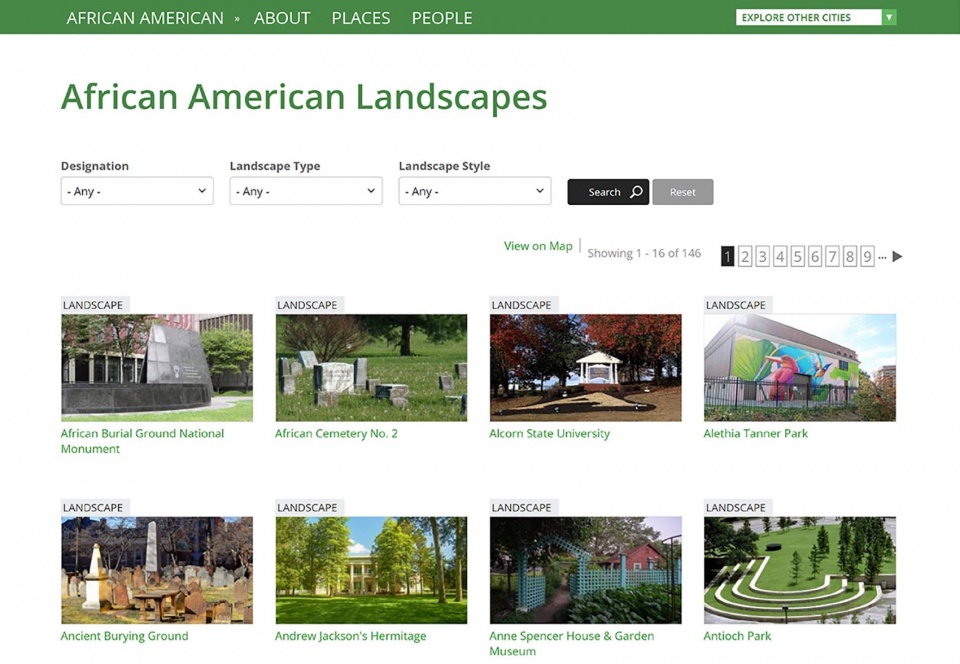The height and width of the screenshot is (664, 960).
Task: Open the Explore Other Cities green arrow
Action: tap(889, 17)
